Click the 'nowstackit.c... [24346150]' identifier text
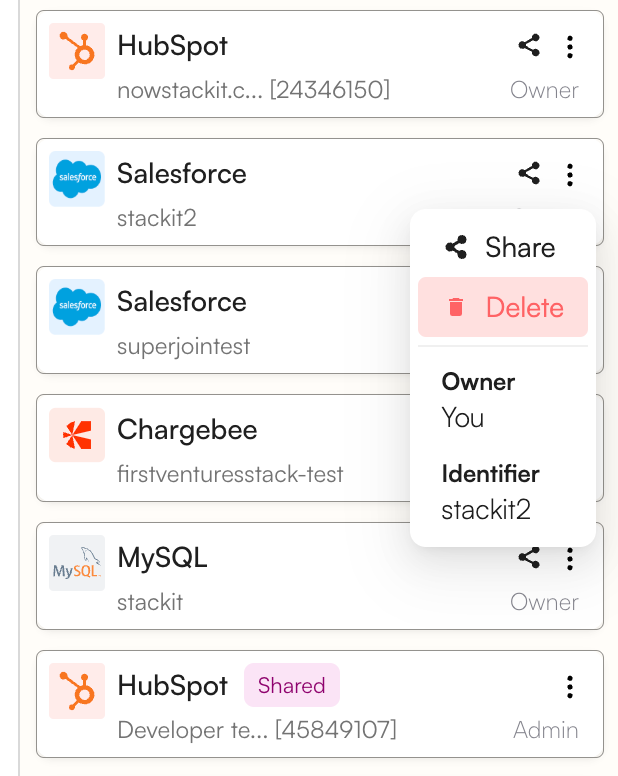The height and width of the screenshot is (776, 618). (x=253, y=90)
